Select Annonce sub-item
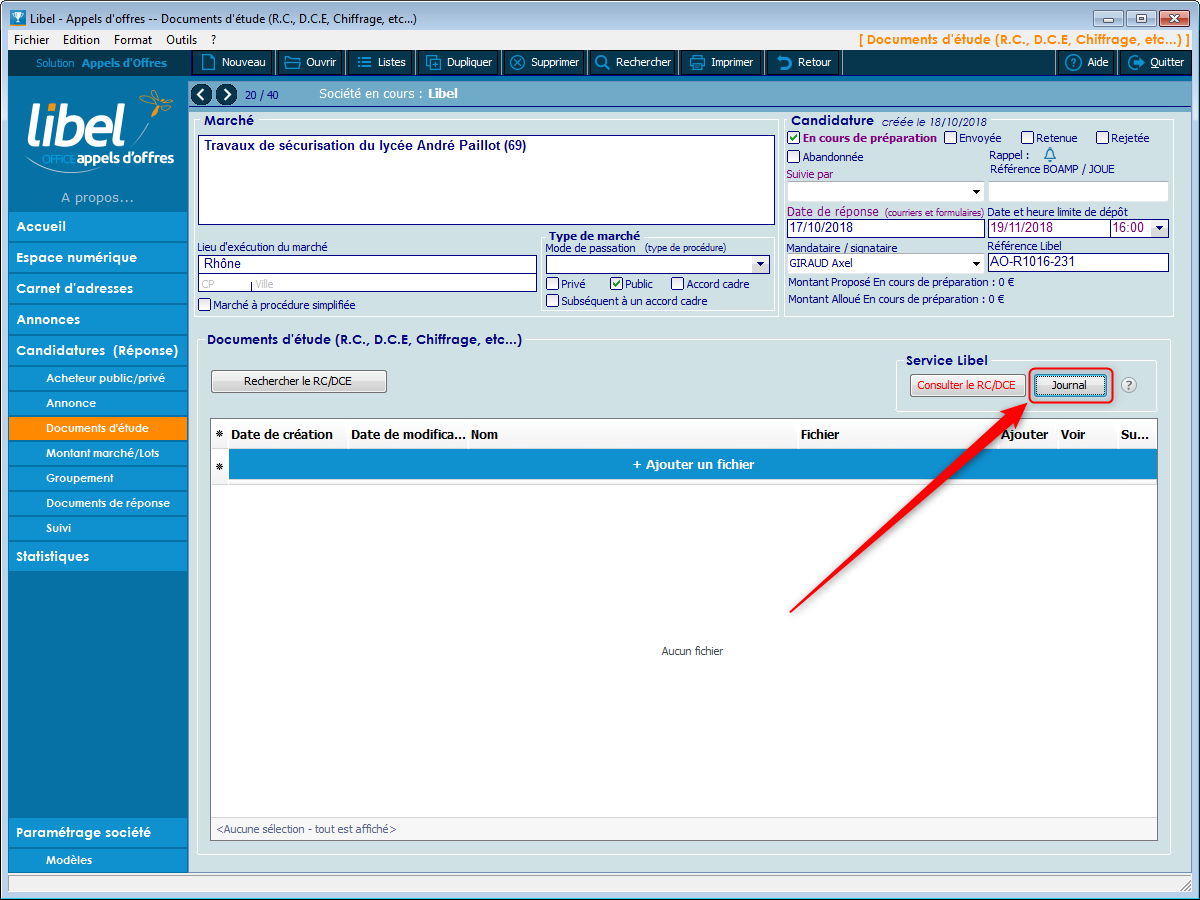Screen dimensions: 1200x900 tap(98, 403)
